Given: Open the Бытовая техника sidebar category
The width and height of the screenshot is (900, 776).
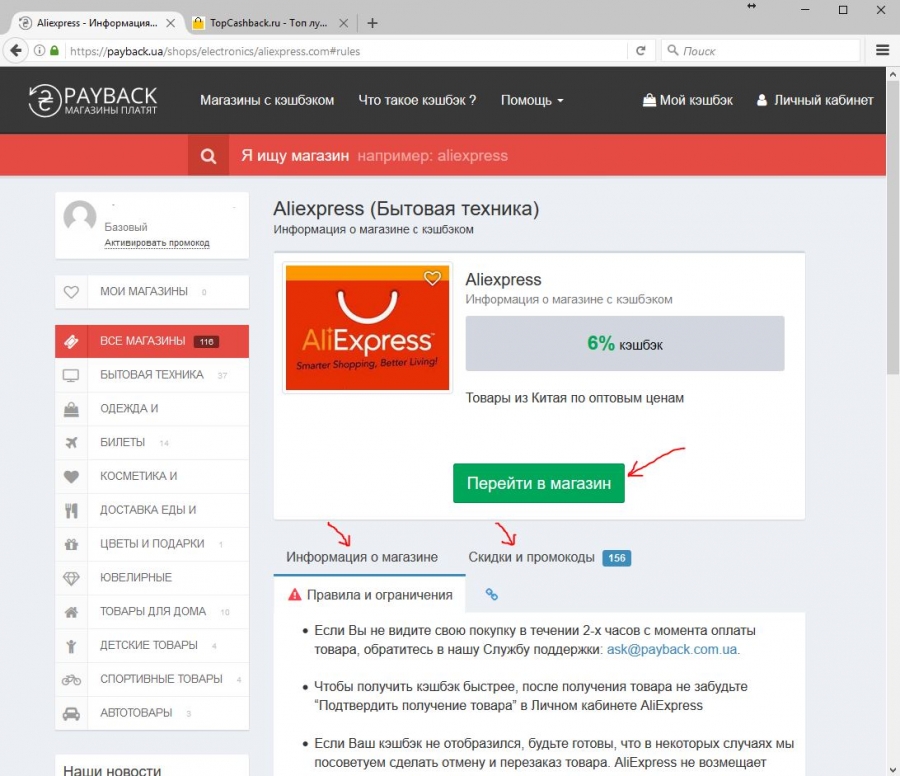Looking at the screenshot, I should click(x=152, y=375).
